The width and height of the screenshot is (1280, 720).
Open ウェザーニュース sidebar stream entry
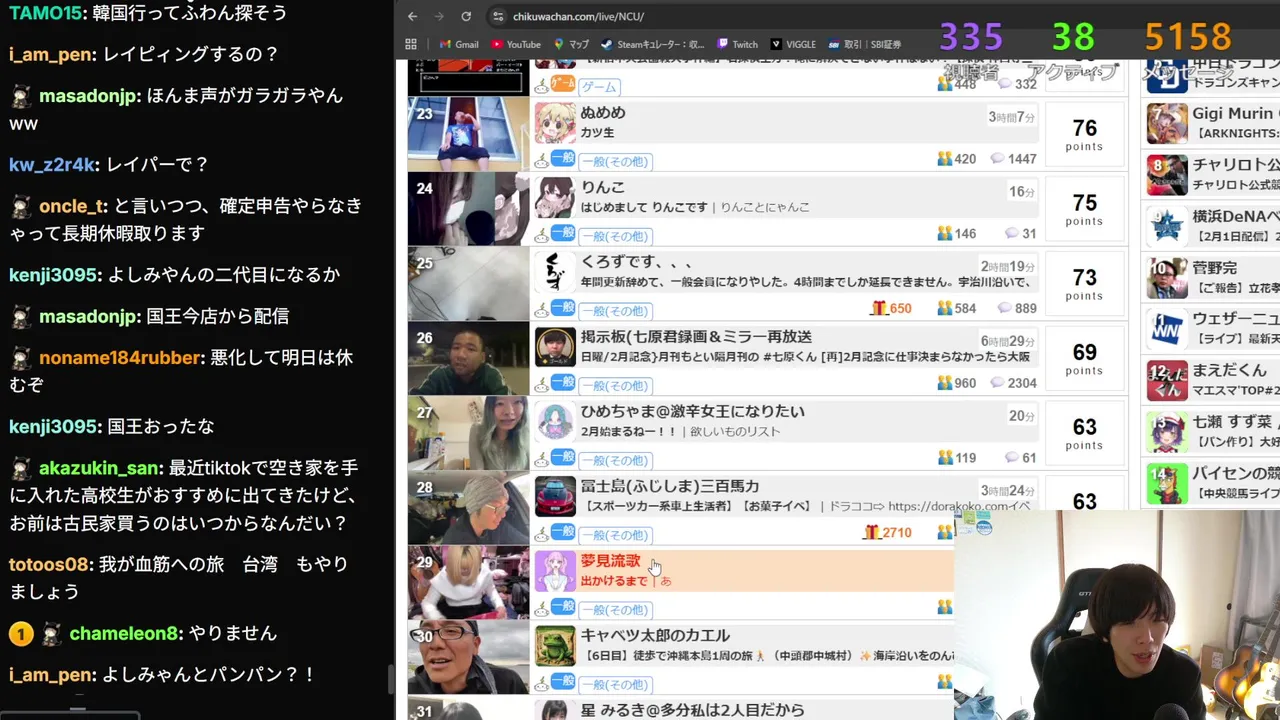tap(1213, 328)
